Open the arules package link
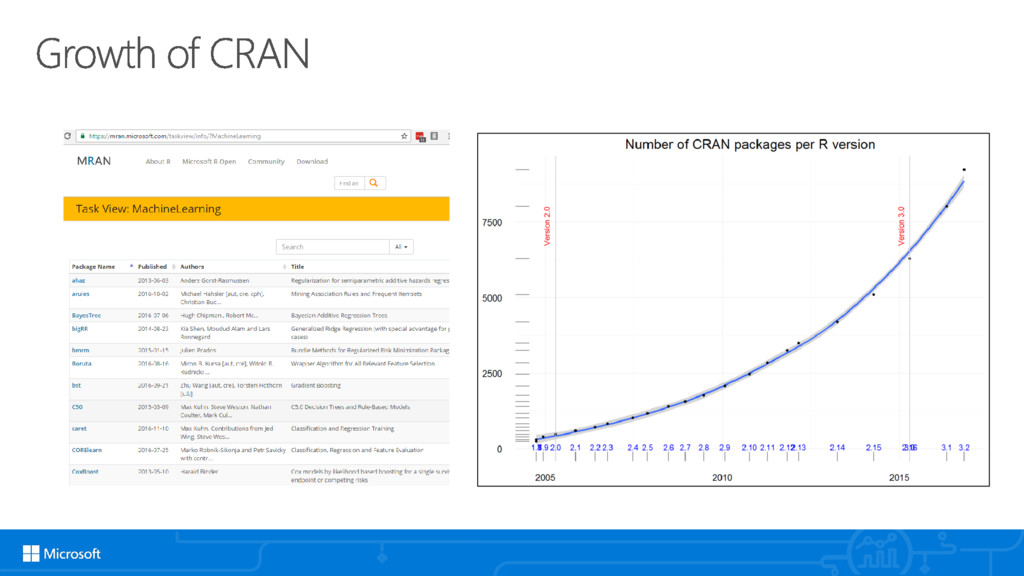 point(80,294)
